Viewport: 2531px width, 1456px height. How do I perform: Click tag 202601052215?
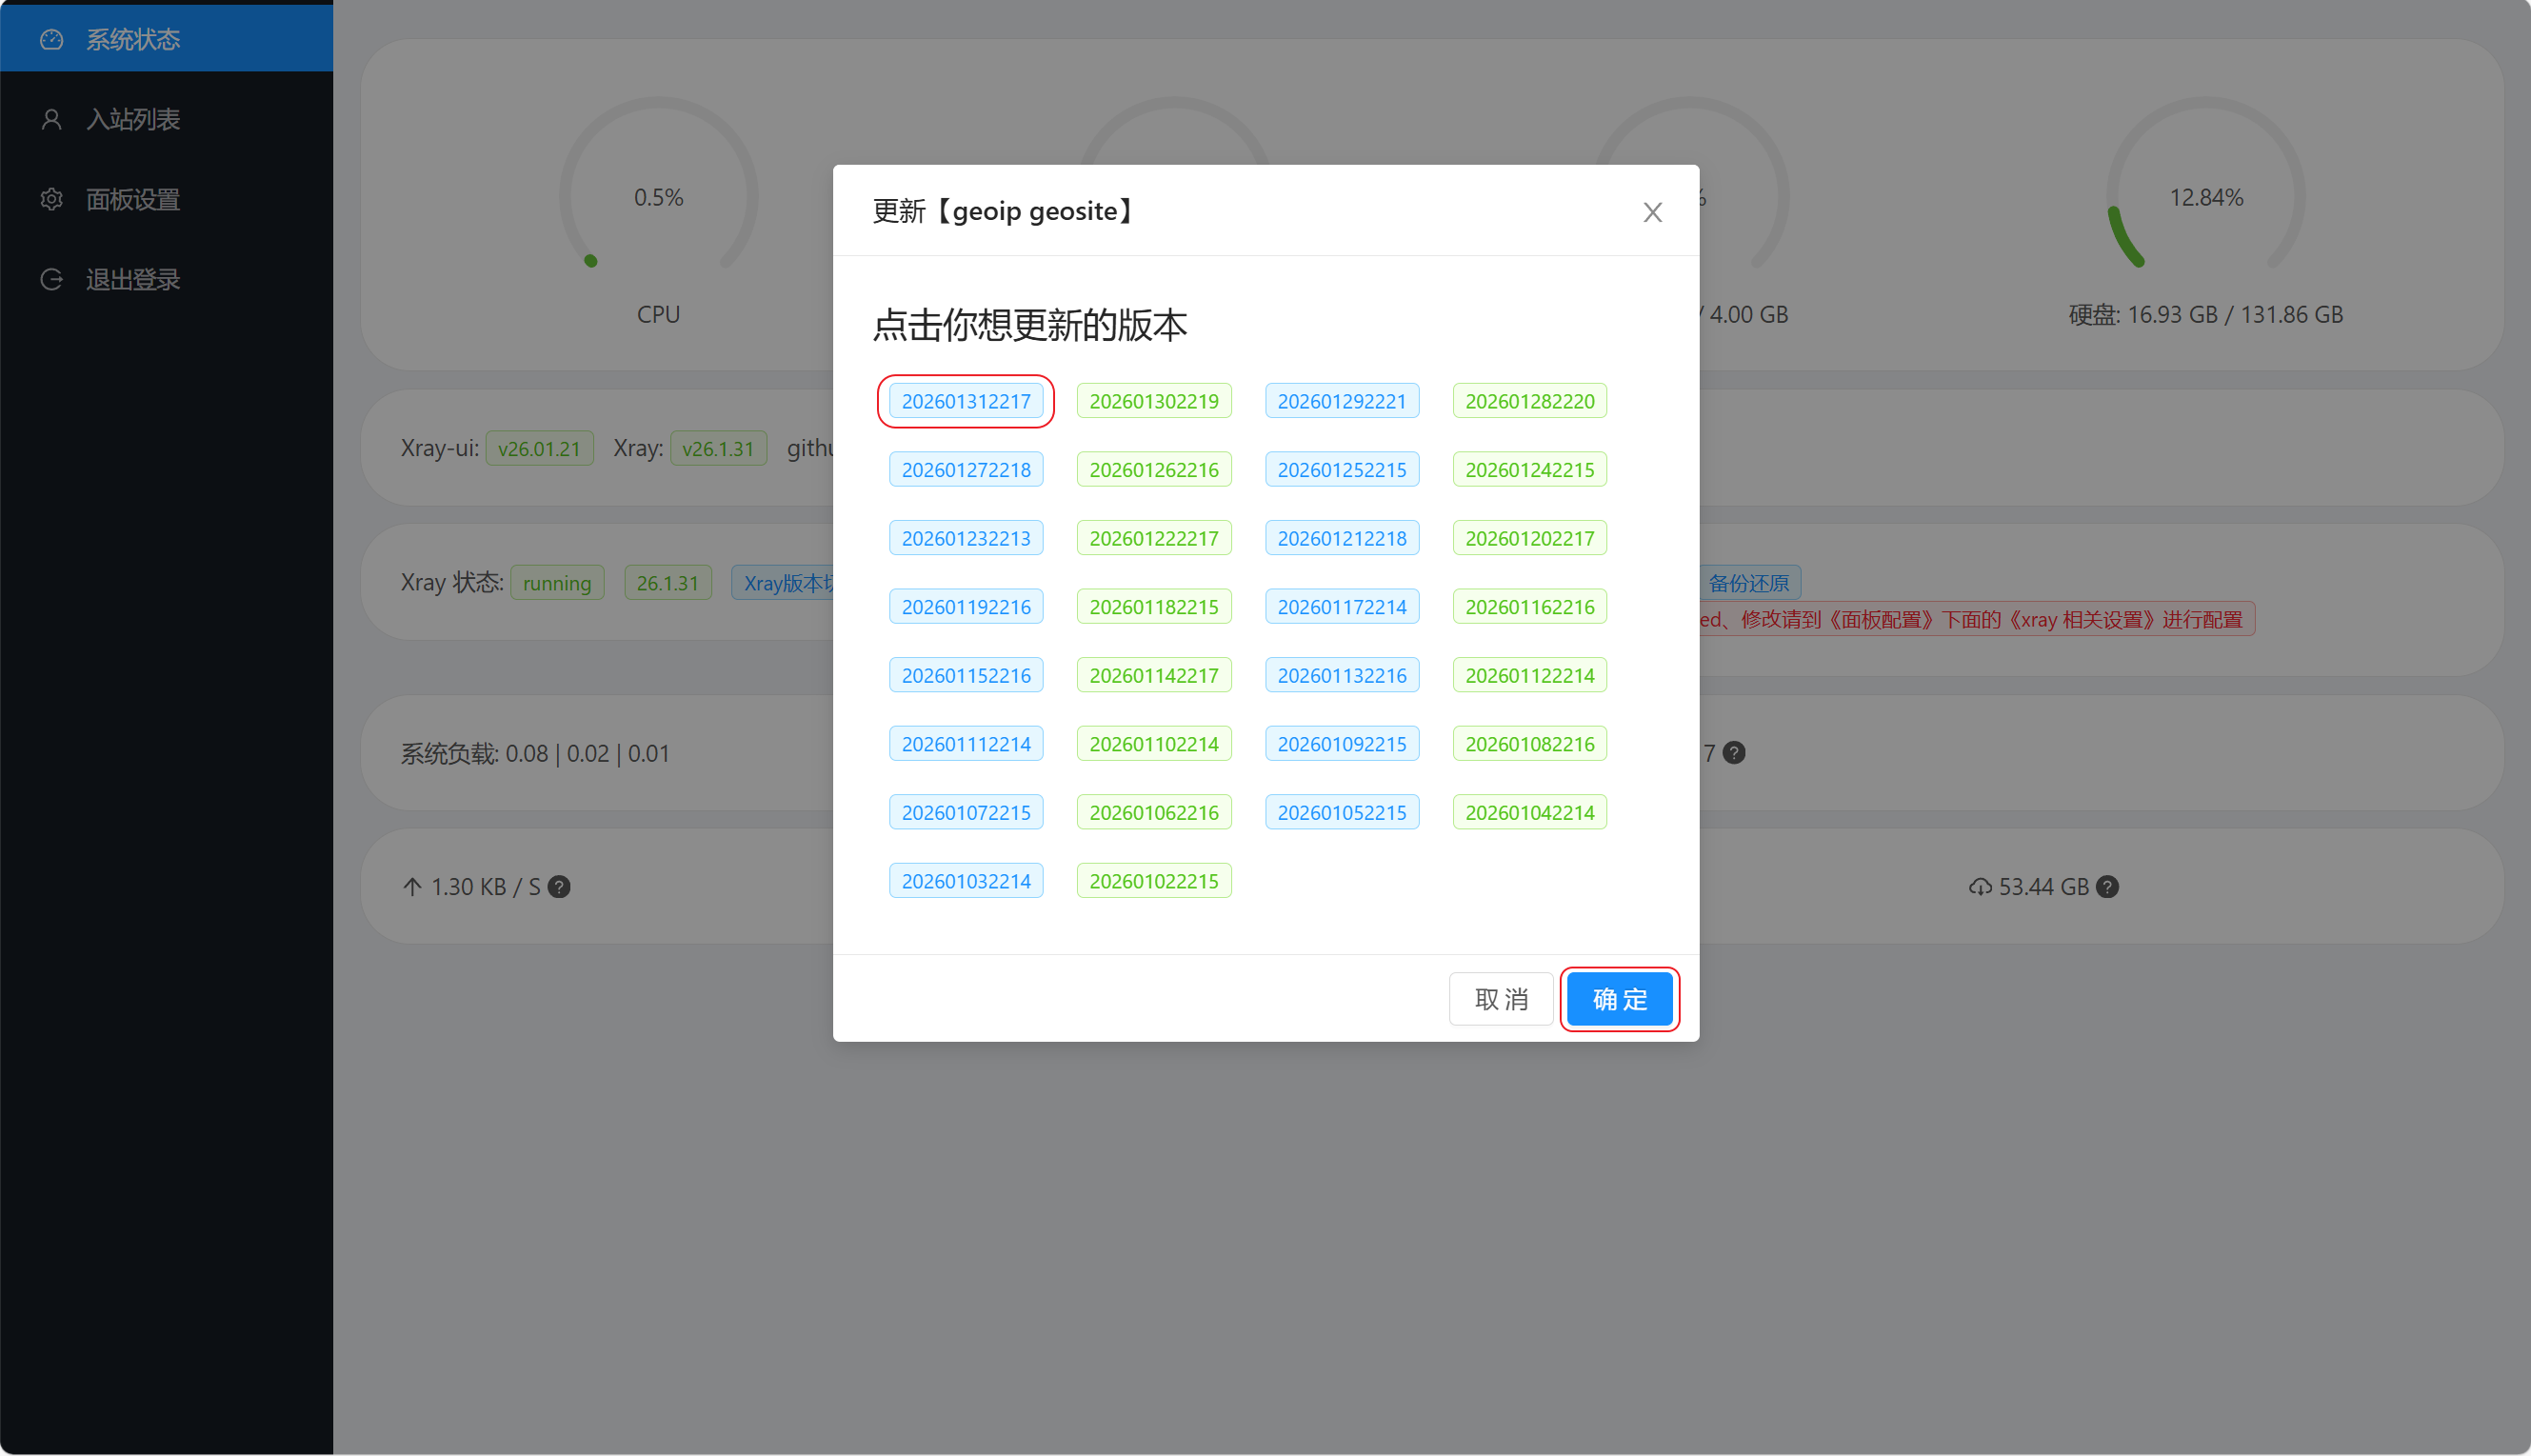point(1341,812)
